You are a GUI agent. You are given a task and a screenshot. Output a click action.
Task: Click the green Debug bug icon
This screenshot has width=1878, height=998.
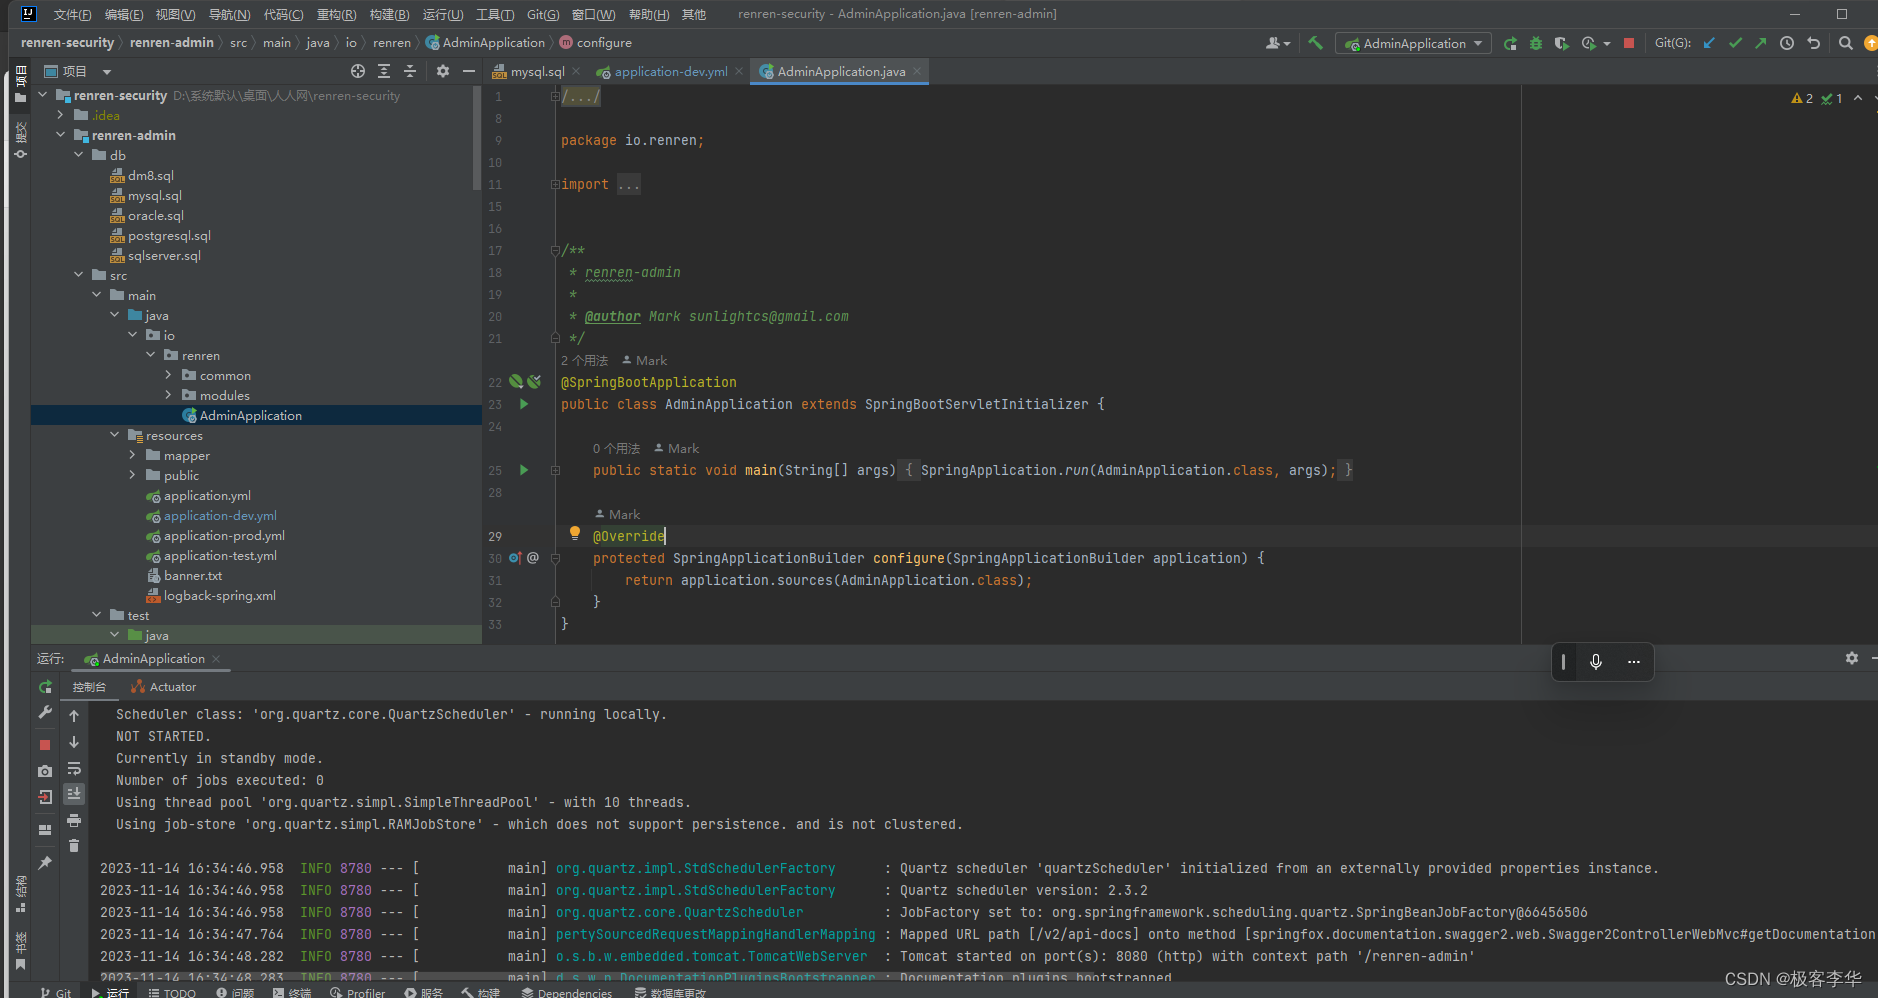pyautogui.click(x=1536, y=43)
